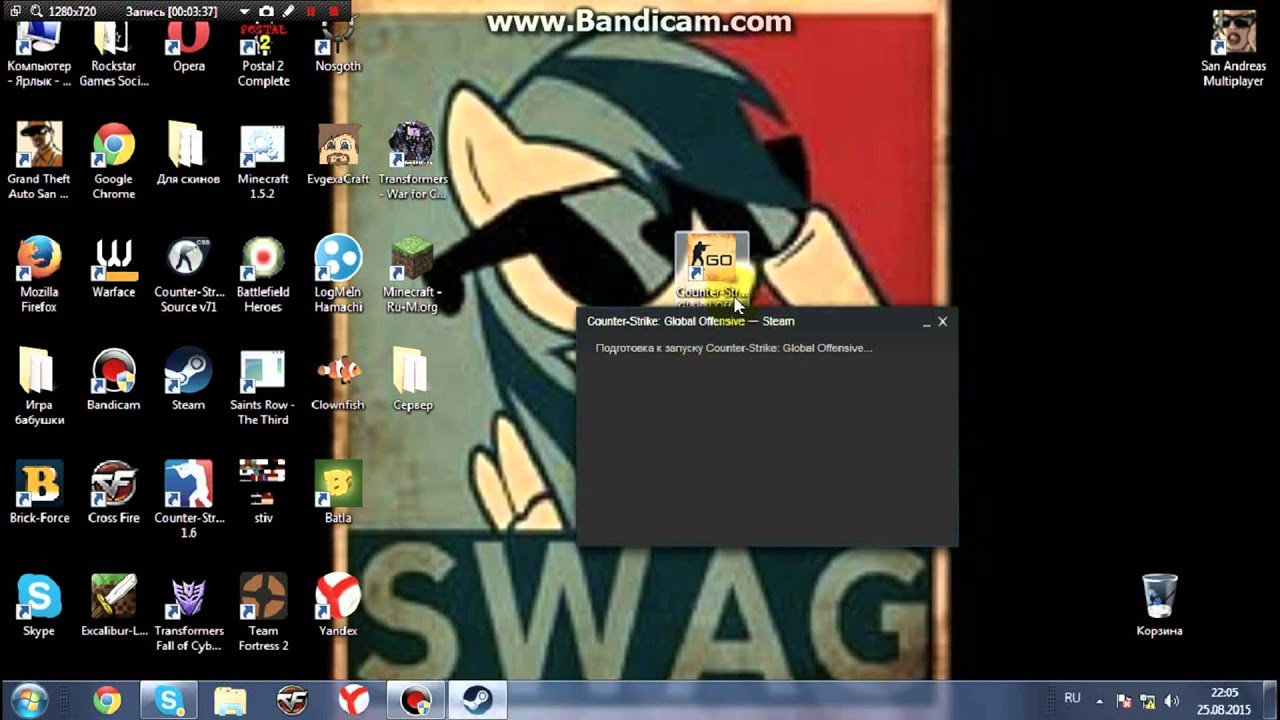Select the Excalibur-L desktop icon
The image size is (1280, 720).
114,606
